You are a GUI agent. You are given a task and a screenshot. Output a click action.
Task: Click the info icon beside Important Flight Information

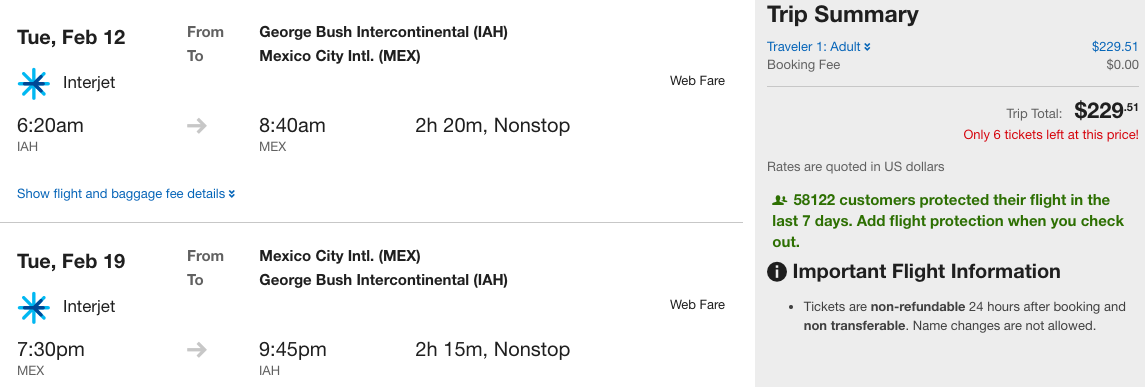click(777, 272)
